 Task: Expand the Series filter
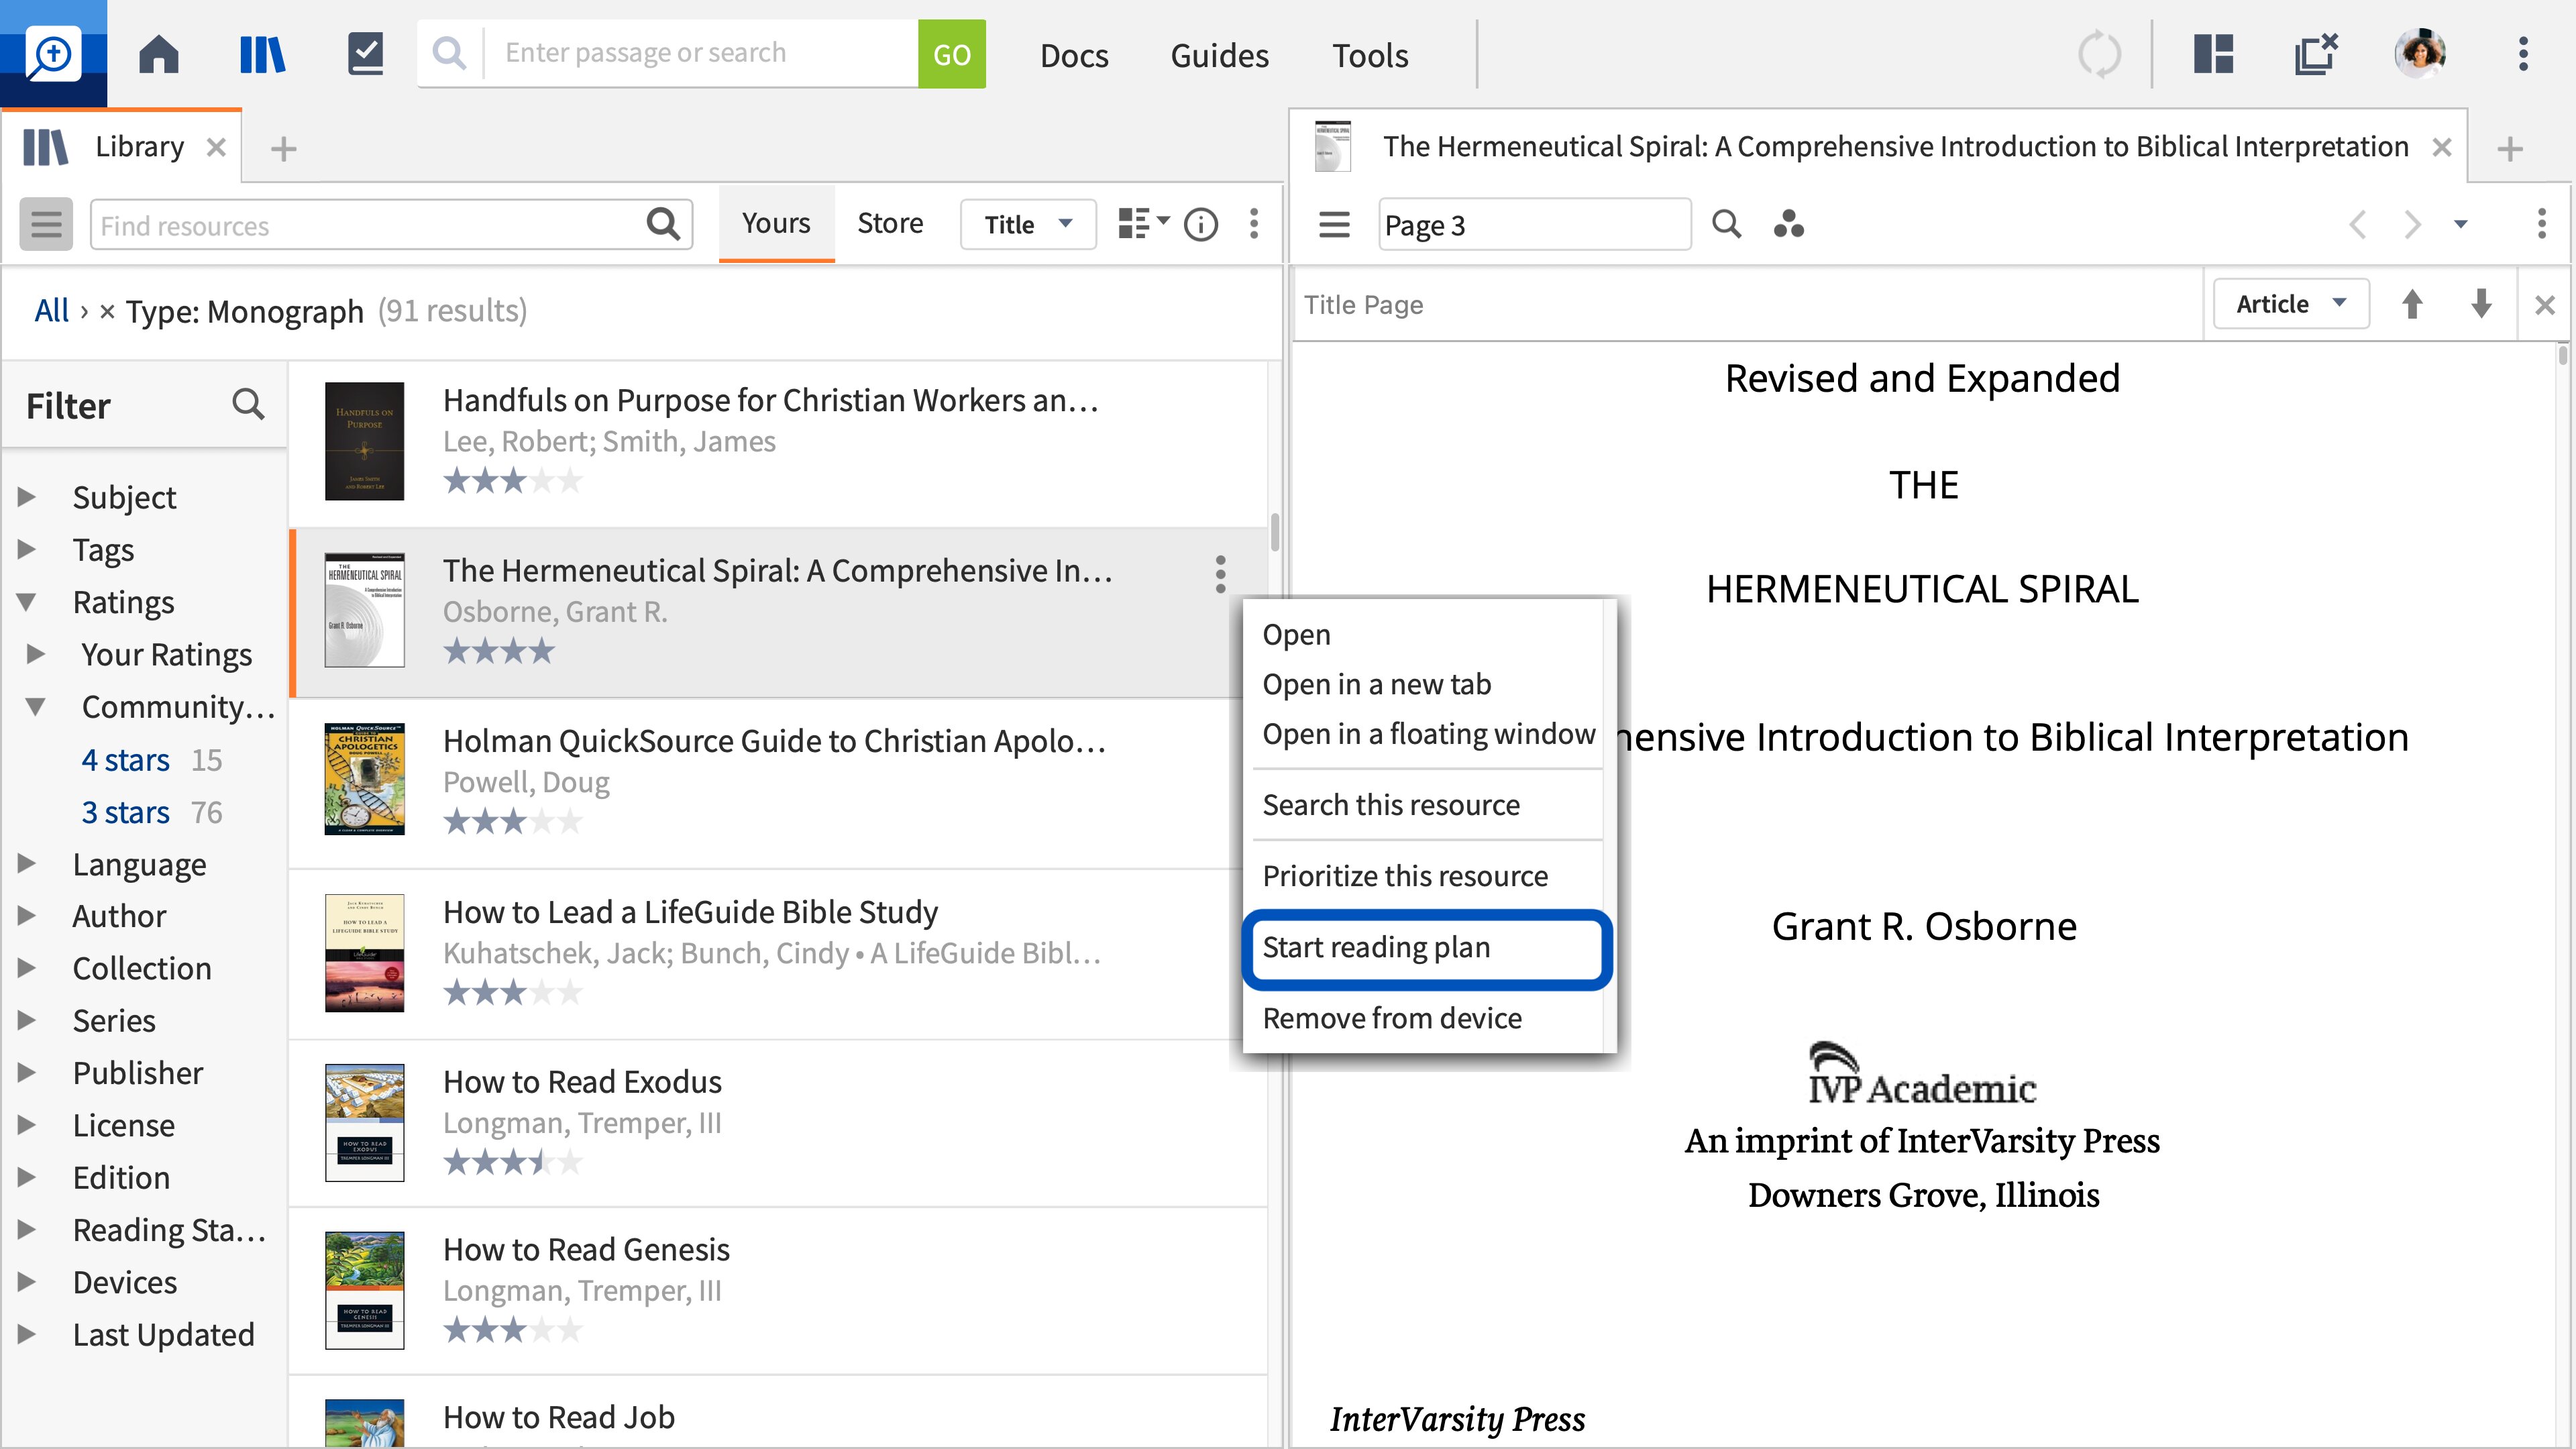point(27,1020)
